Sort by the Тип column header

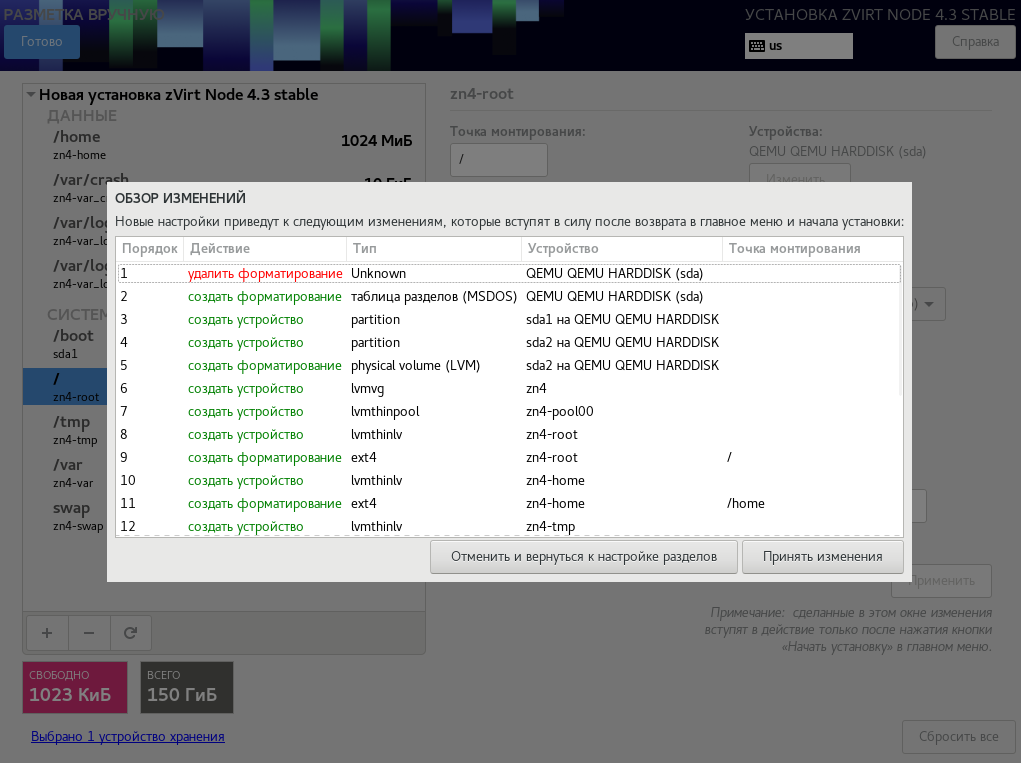click(434, 249)
